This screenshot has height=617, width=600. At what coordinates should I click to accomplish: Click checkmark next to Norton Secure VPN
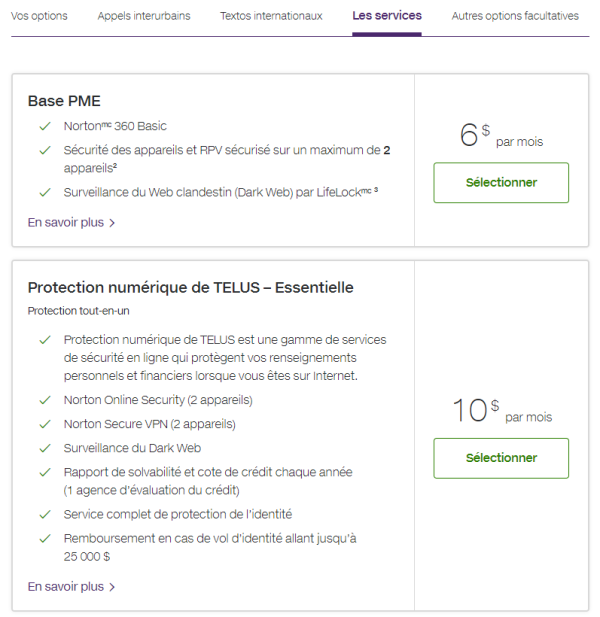(x=44, y=424)
